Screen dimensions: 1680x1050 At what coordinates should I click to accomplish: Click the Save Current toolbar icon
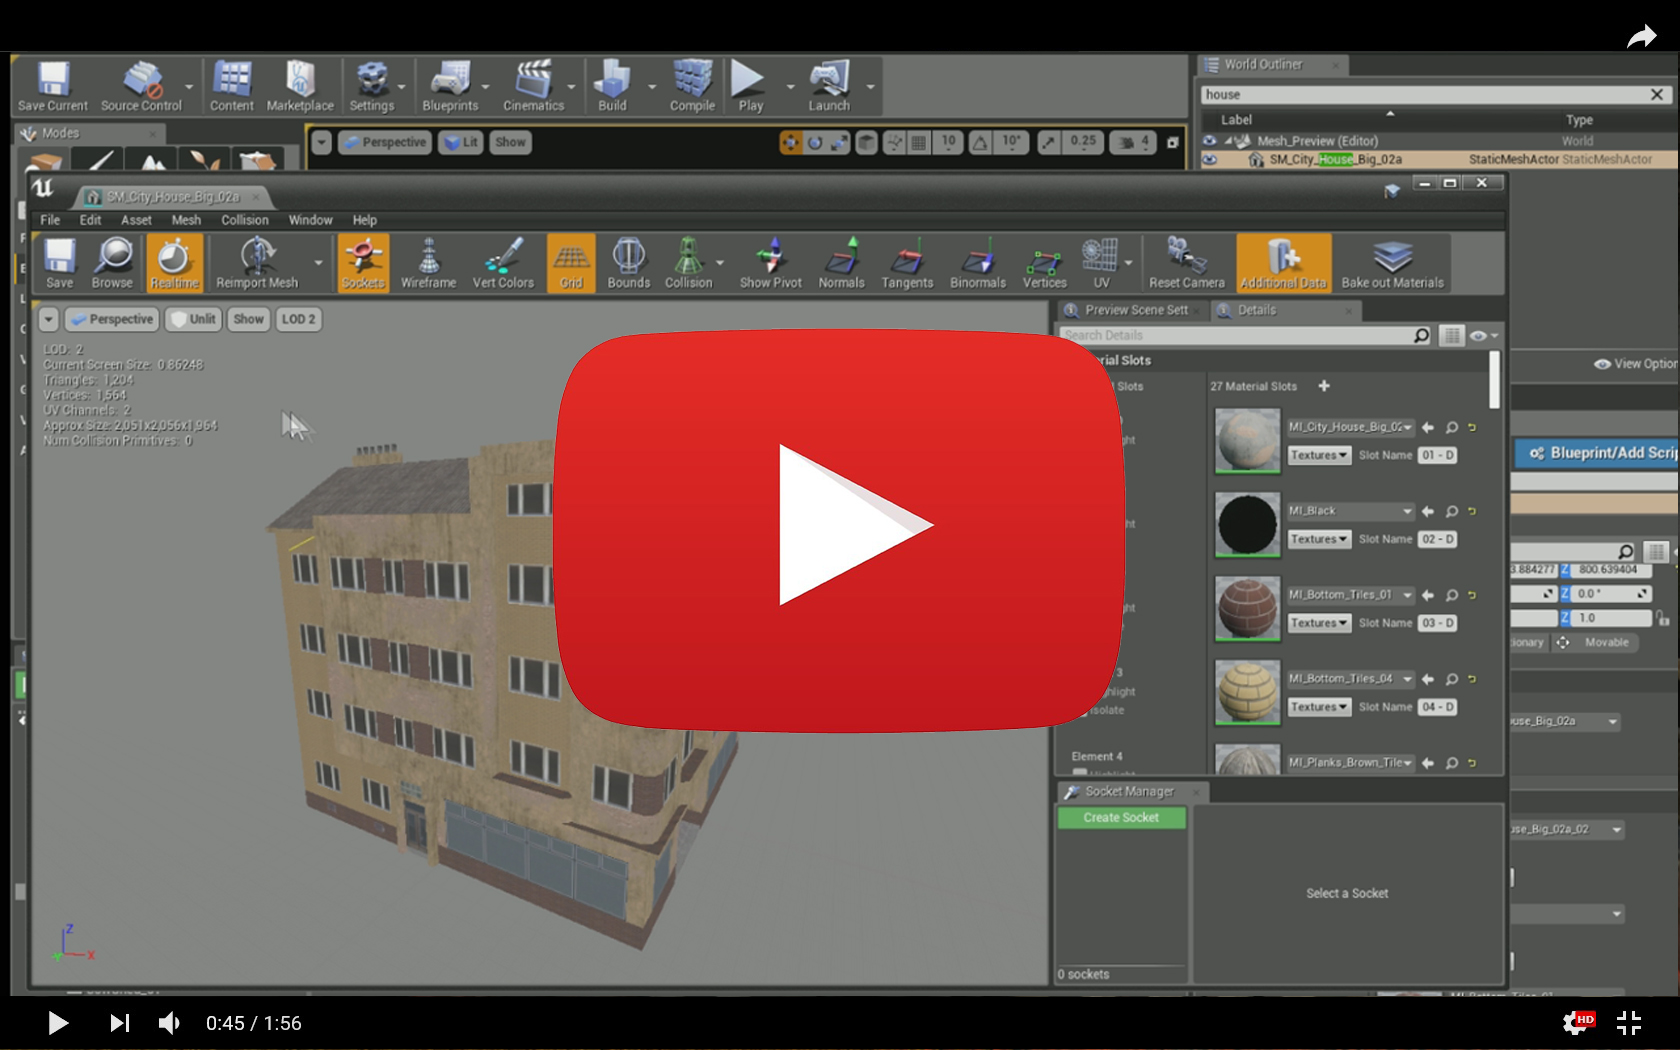click(53, 86)
